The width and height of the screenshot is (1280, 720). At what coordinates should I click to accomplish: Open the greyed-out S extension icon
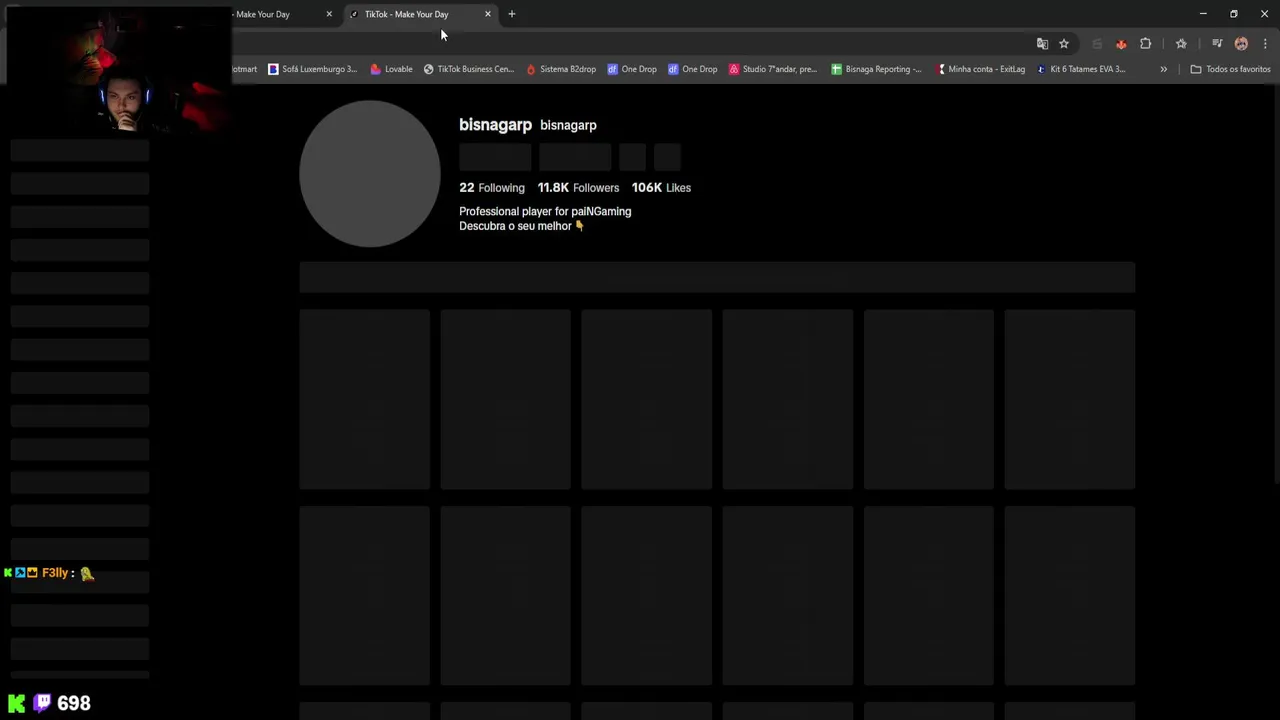(1097, 43)
